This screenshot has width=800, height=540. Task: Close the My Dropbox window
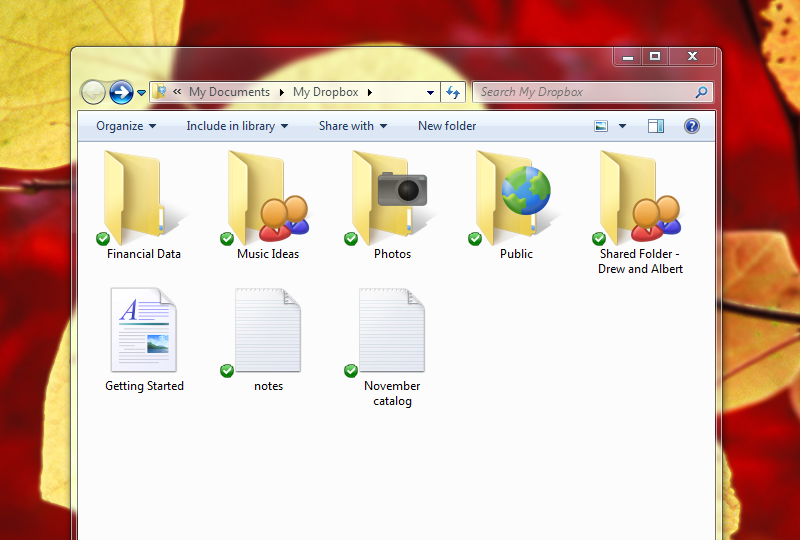click(x=692, y=56)
